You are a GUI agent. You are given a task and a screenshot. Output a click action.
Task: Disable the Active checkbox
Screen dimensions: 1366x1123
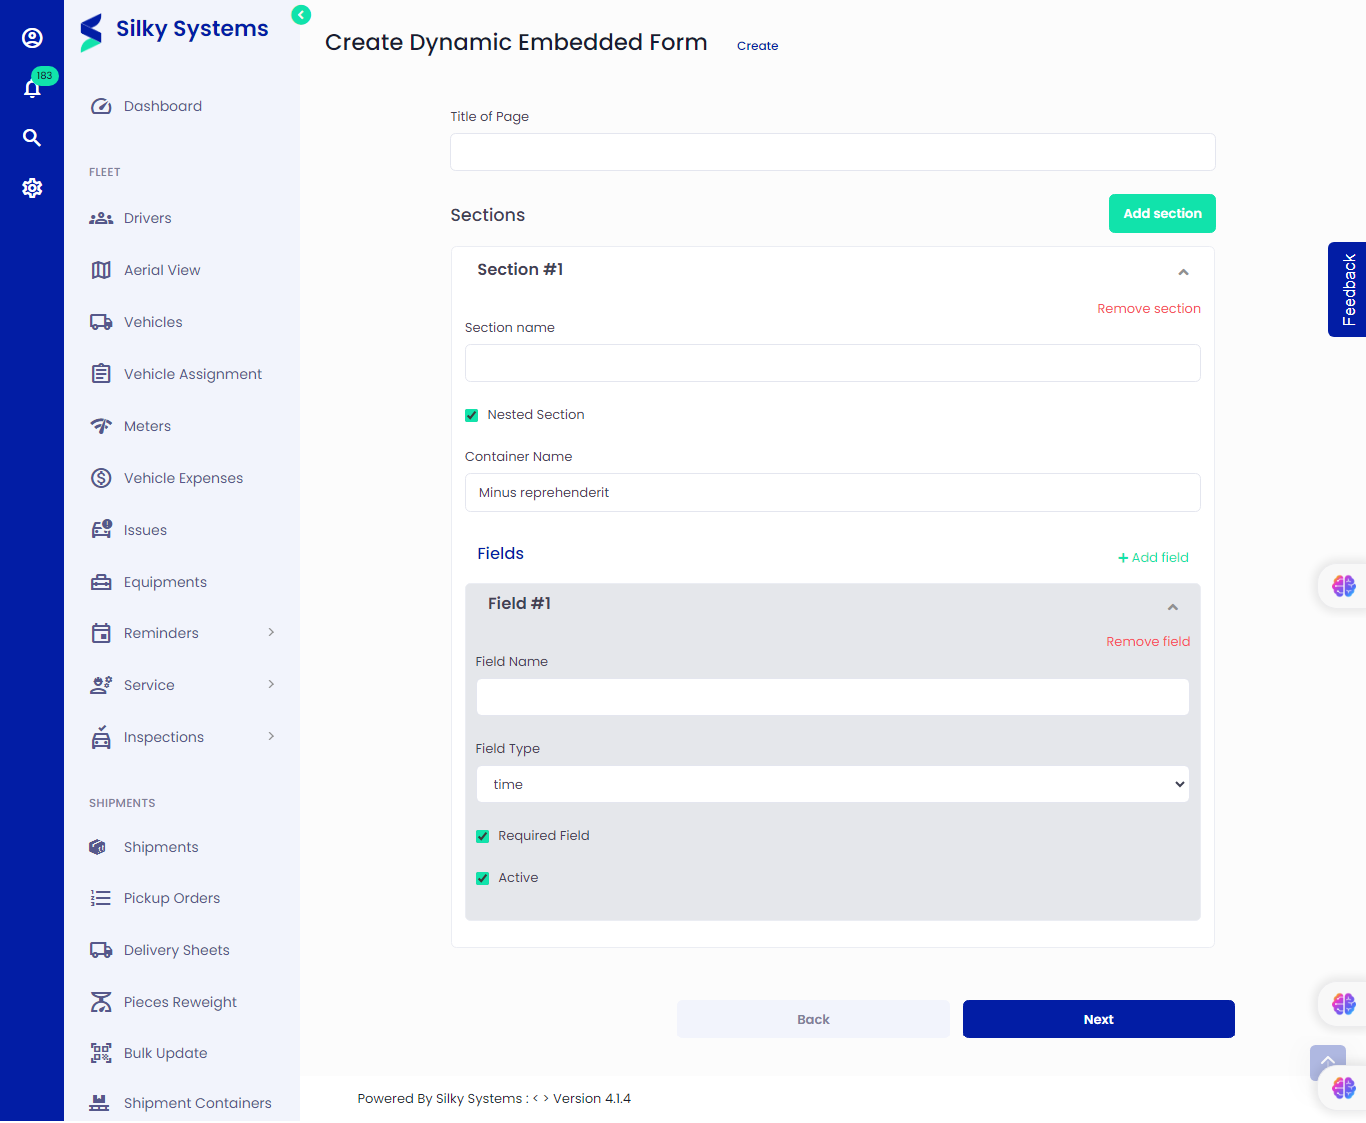click(483, 878)
